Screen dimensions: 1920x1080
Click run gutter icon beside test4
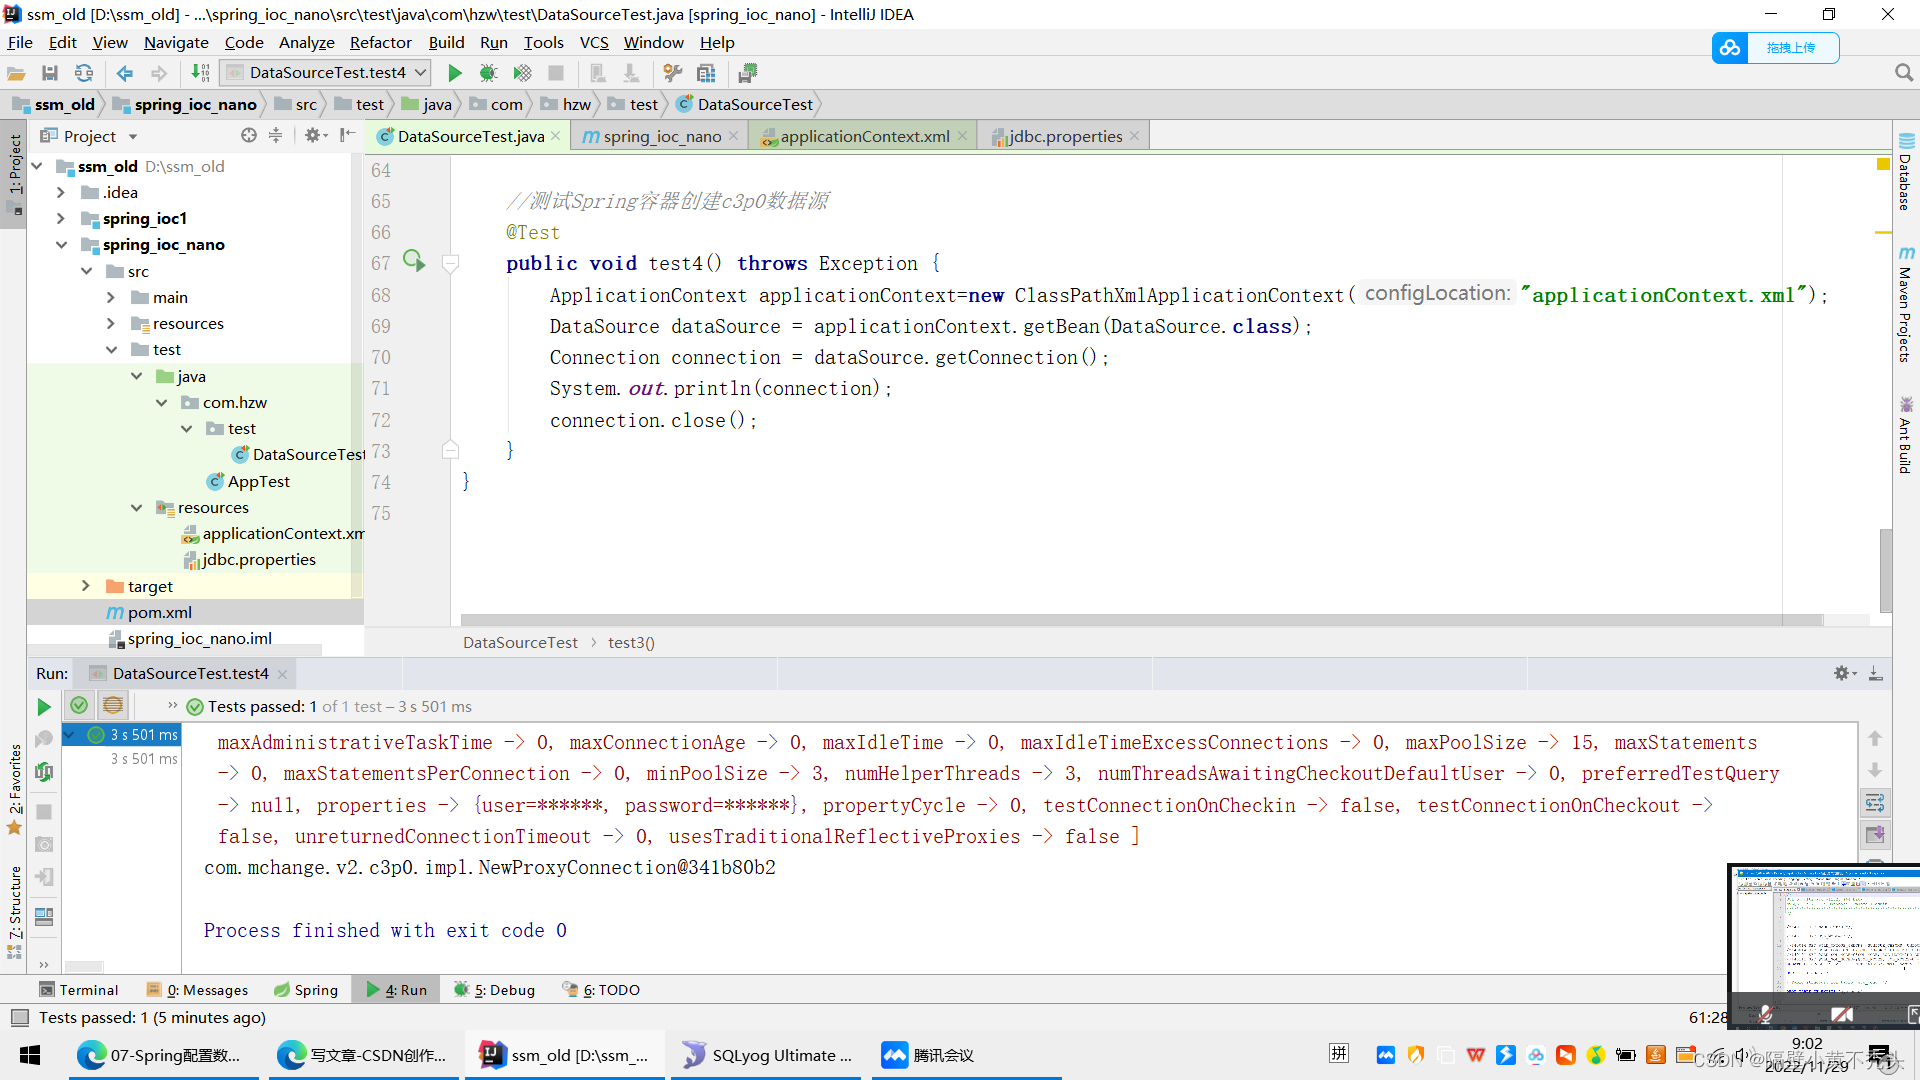pos(414,261)
